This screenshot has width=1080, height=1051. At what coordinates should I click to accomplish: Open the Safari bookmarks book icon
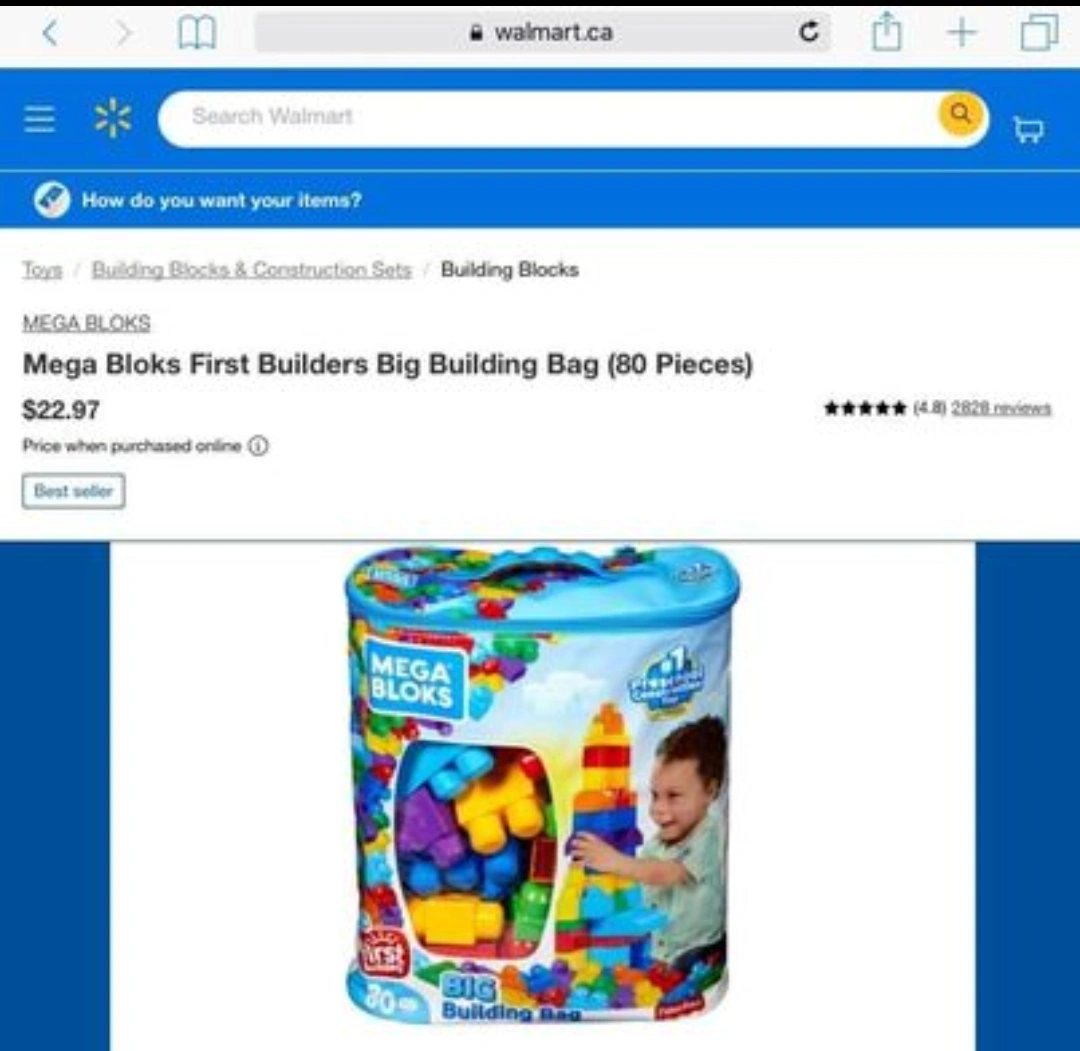[197, 32]
